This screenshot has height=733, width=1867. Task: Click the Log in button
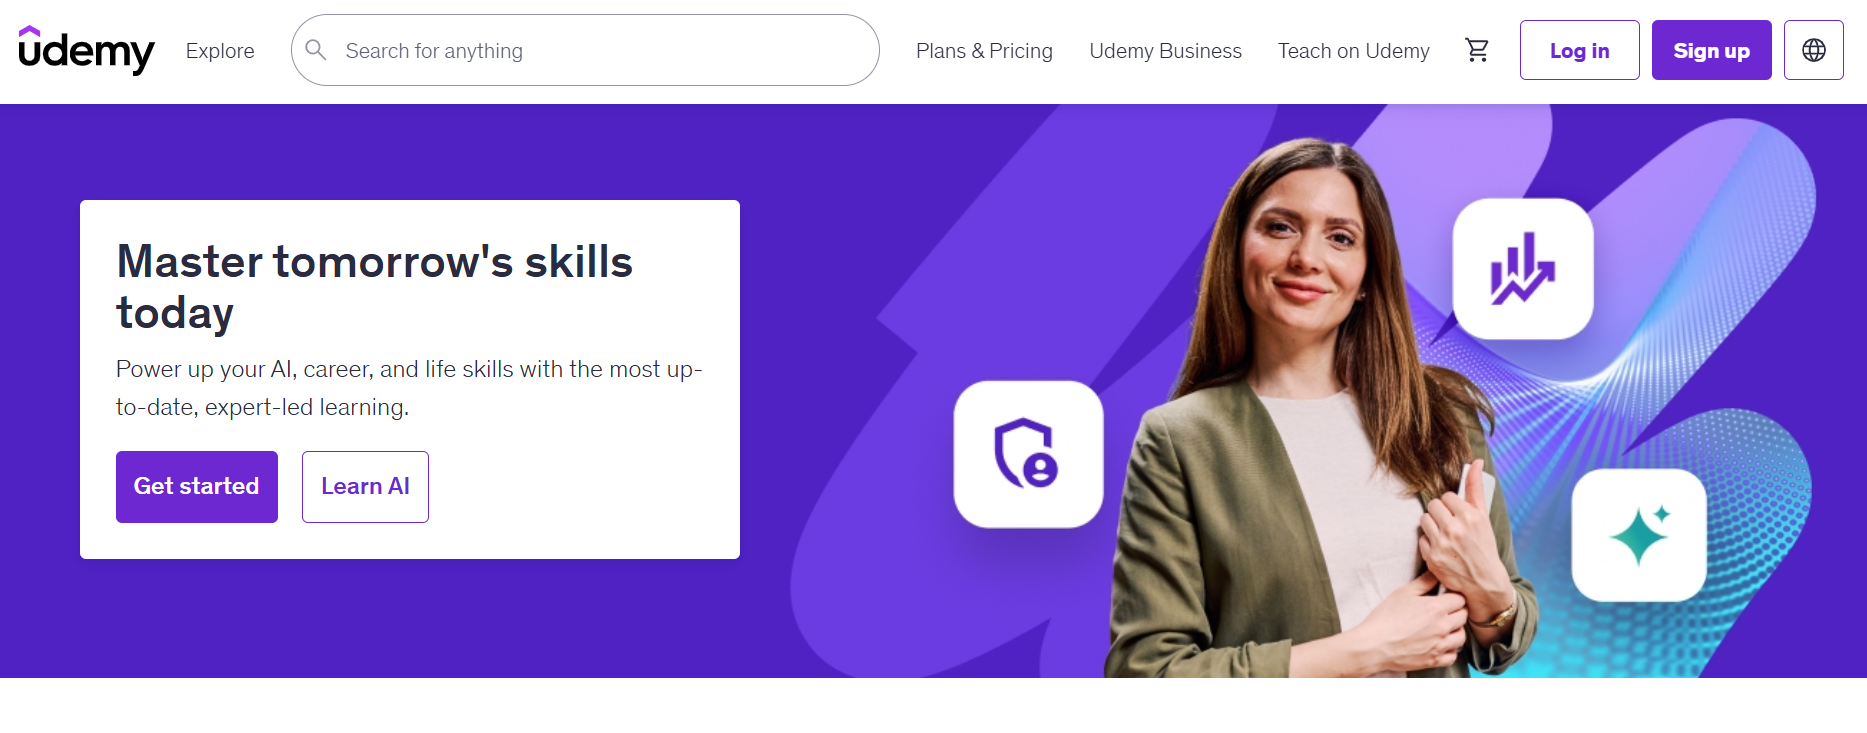[1580, 50]
